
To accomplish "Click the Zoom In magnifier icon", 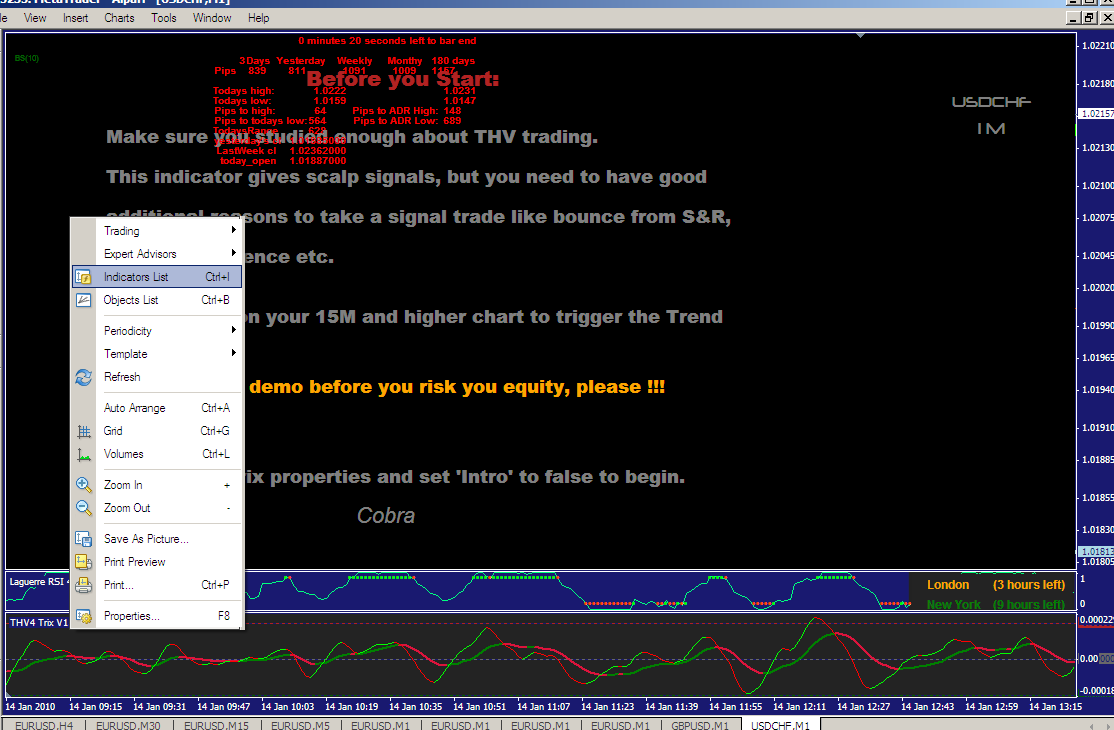I will pyautogui.click(x=83, y=485).
